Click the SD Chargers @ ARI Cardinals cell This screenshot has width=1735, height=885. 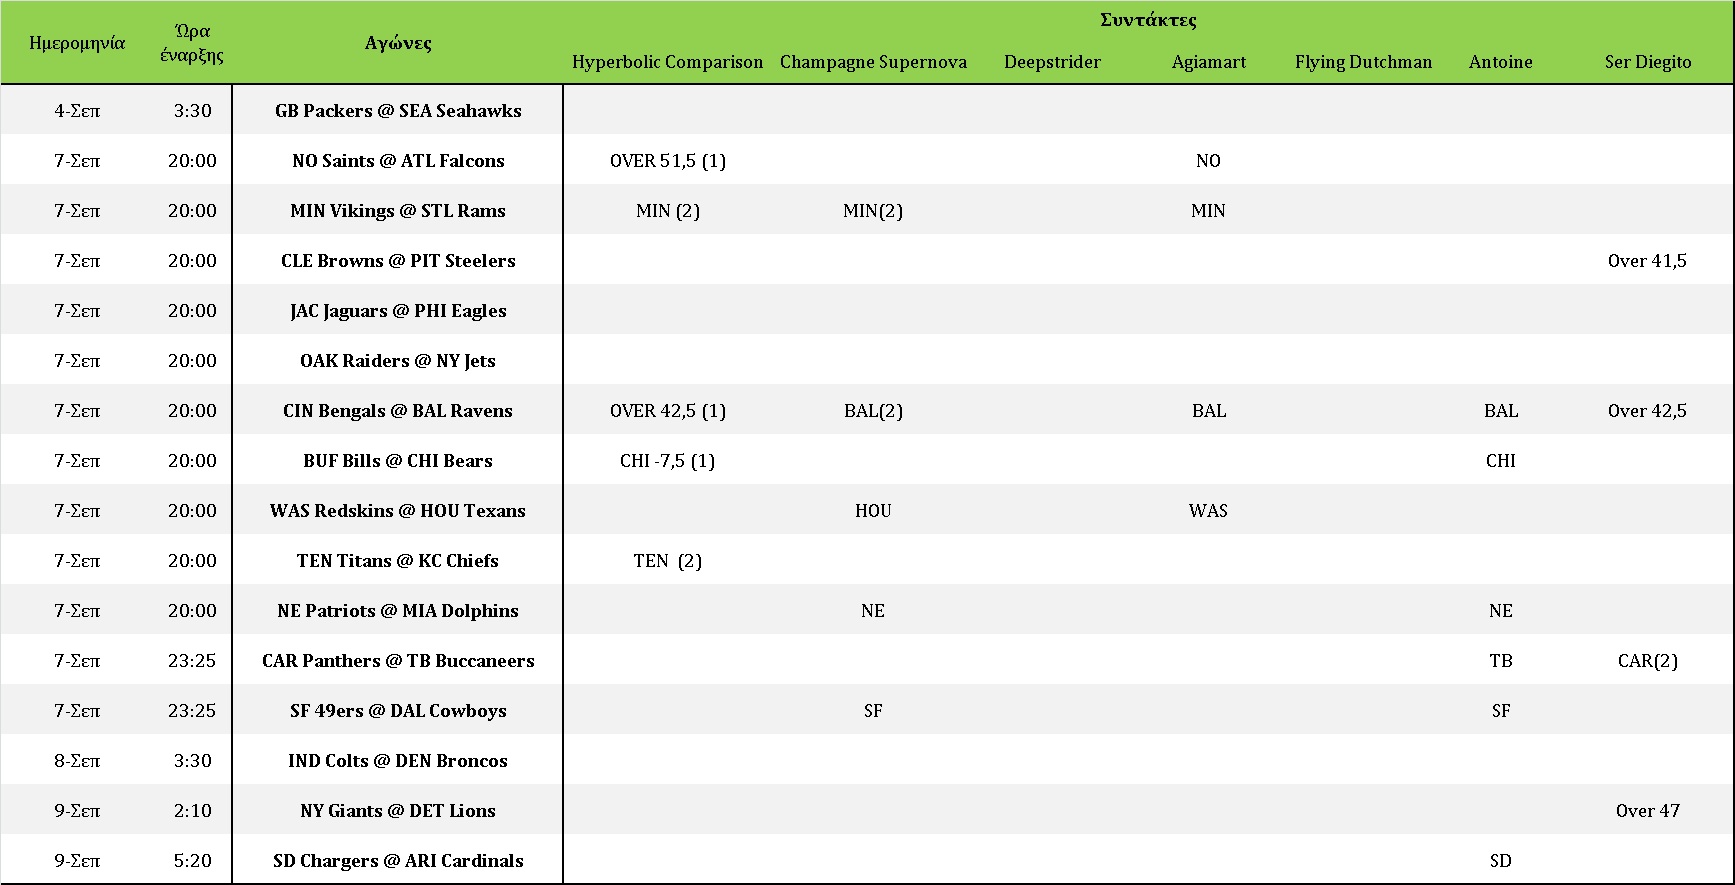pyautogui.click(x=398, y=861)
